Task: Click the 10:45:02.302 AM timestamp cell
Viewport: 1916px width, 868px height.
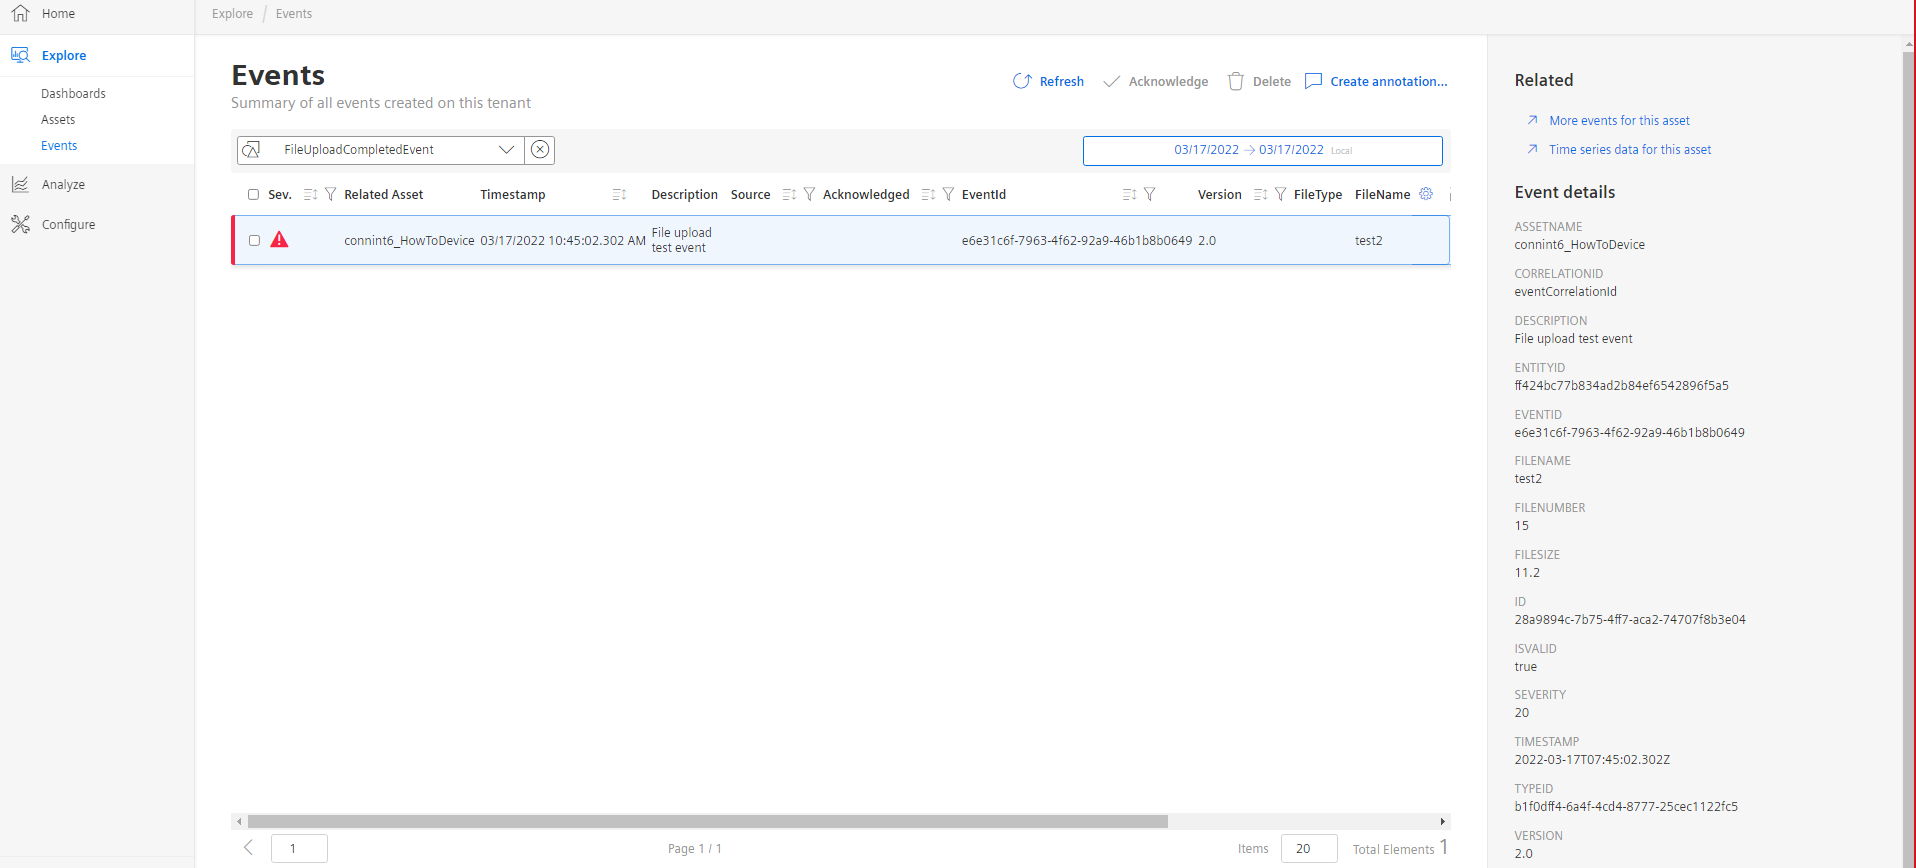Action: pyautogui.click(x=563, y=241)
